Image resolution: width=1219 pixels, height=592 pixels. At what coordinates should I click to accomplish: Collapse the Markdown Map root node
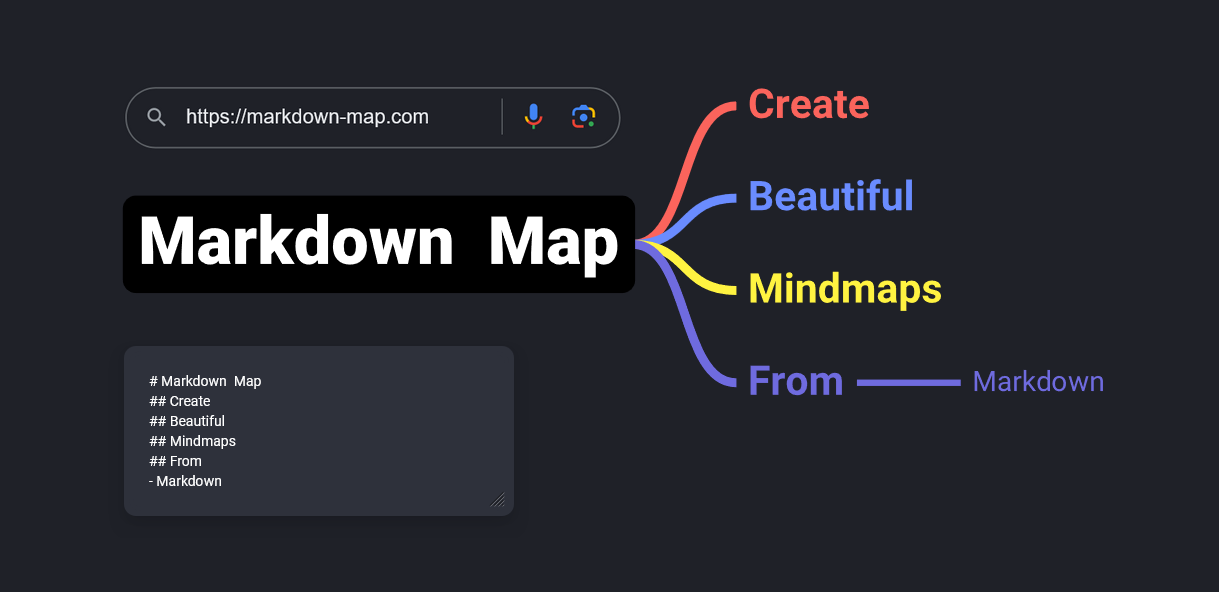click(x=378, y=243)
